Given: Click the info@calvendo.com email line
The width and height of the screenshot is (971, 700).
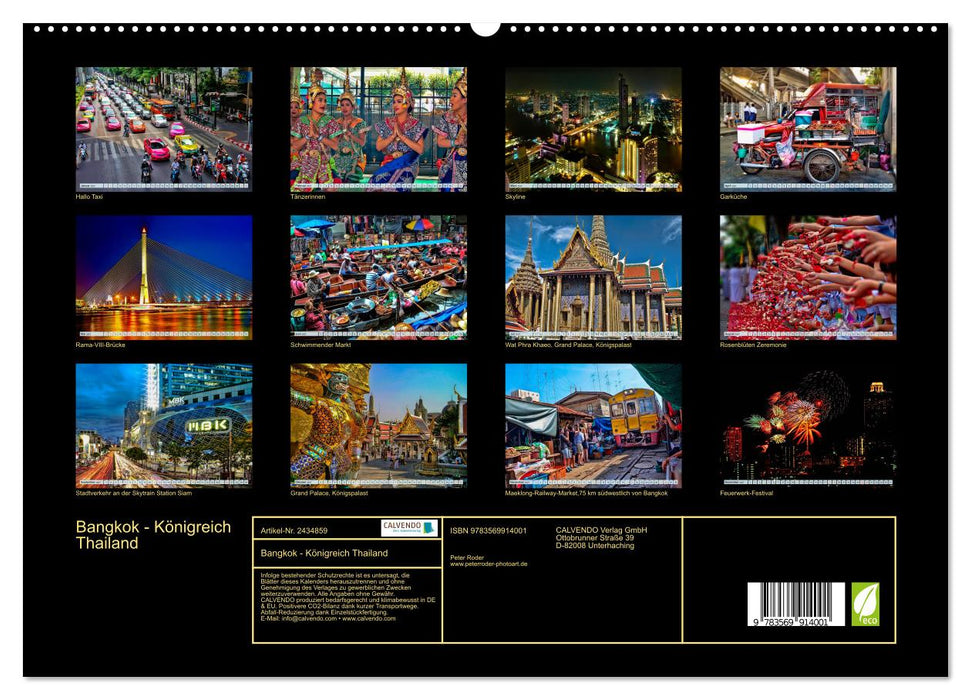Looking at the screenshot, I should 328,618.
